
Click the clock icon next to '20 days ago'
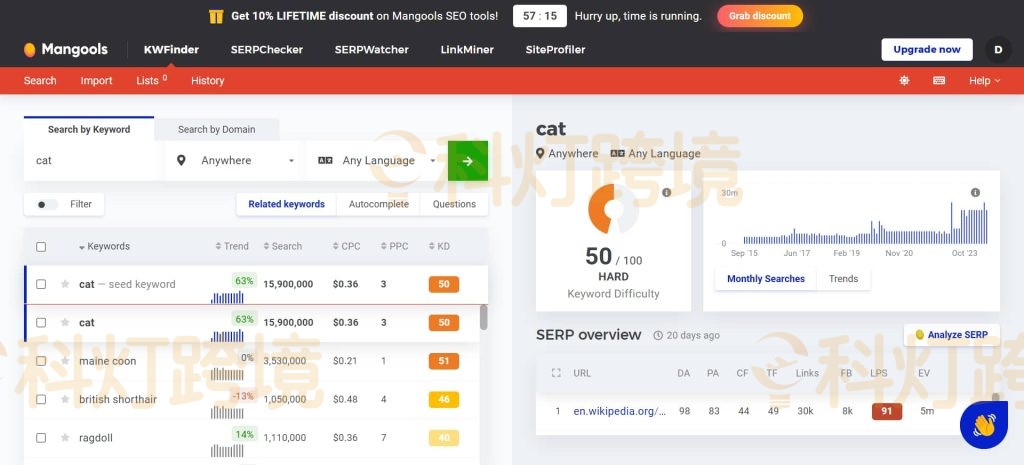pos(658,336)
